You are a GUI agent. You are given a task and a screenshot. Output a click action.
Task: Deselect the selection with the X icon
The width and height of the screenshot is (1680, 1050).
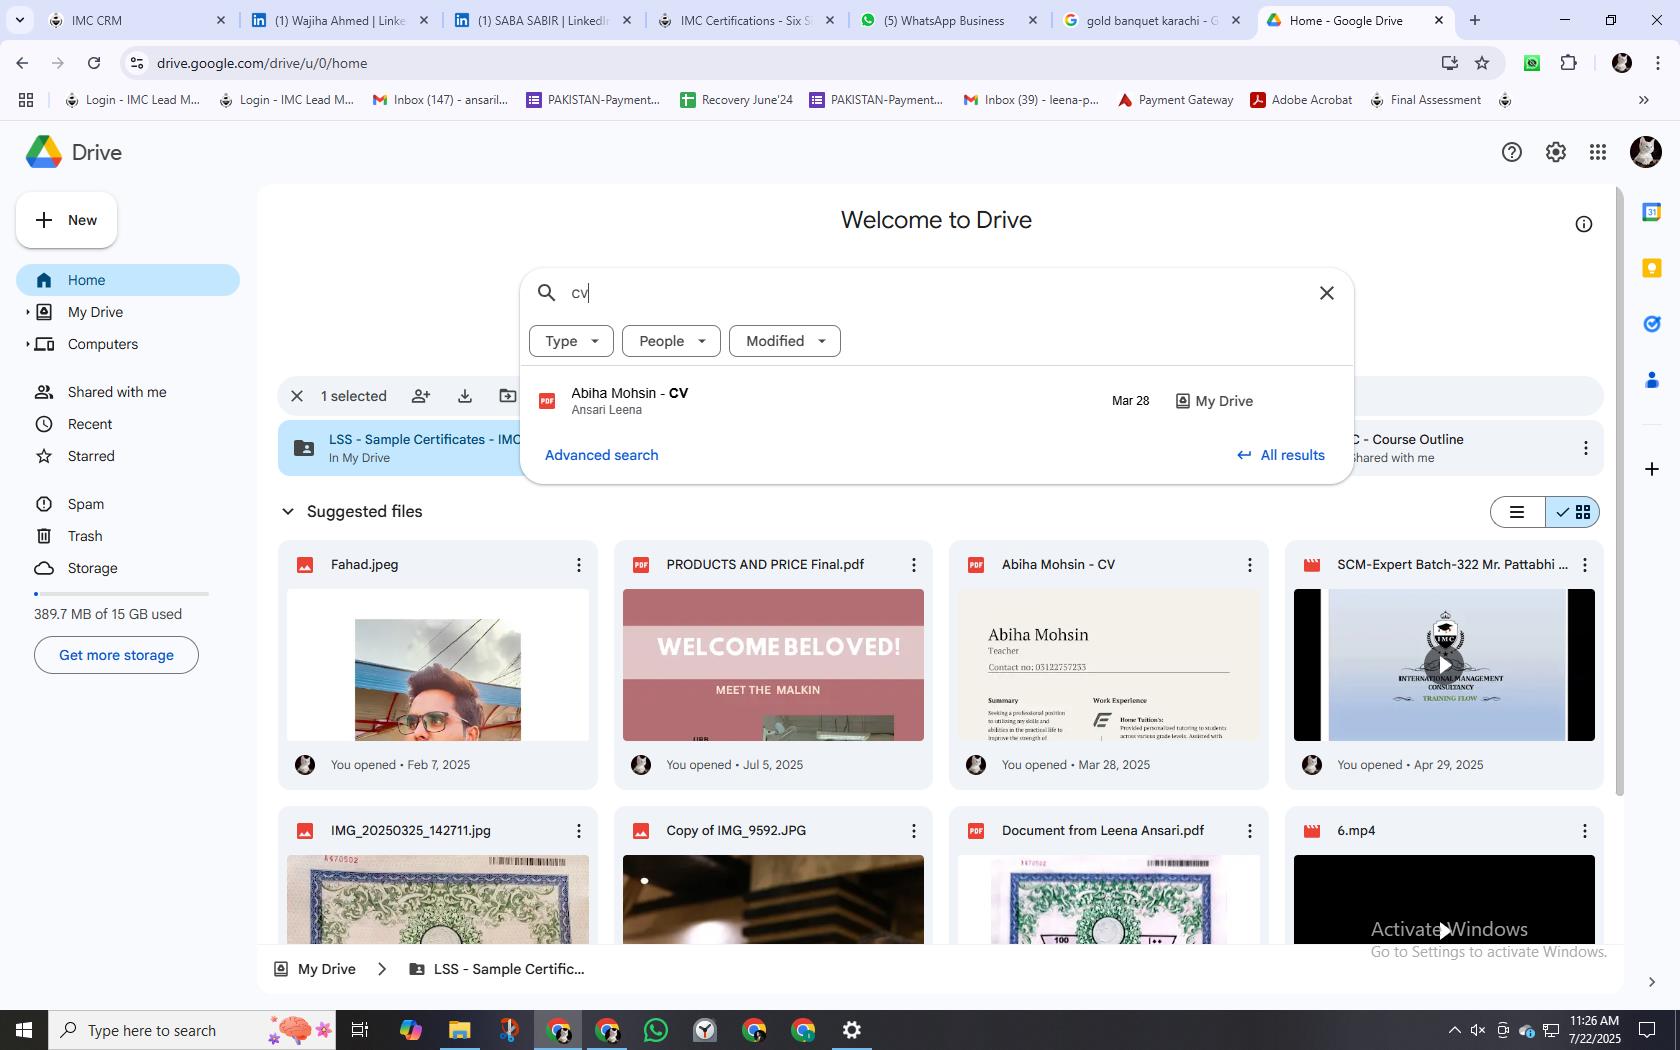[297, 396]
